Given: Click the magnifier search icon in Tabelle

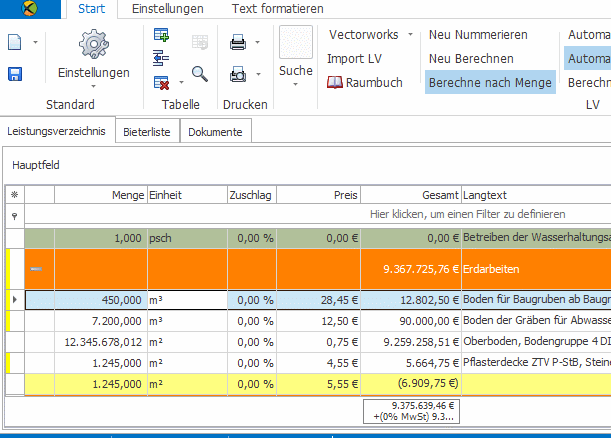Looking at the screenshot, I should pyautogui.click(x=200, y=74).
